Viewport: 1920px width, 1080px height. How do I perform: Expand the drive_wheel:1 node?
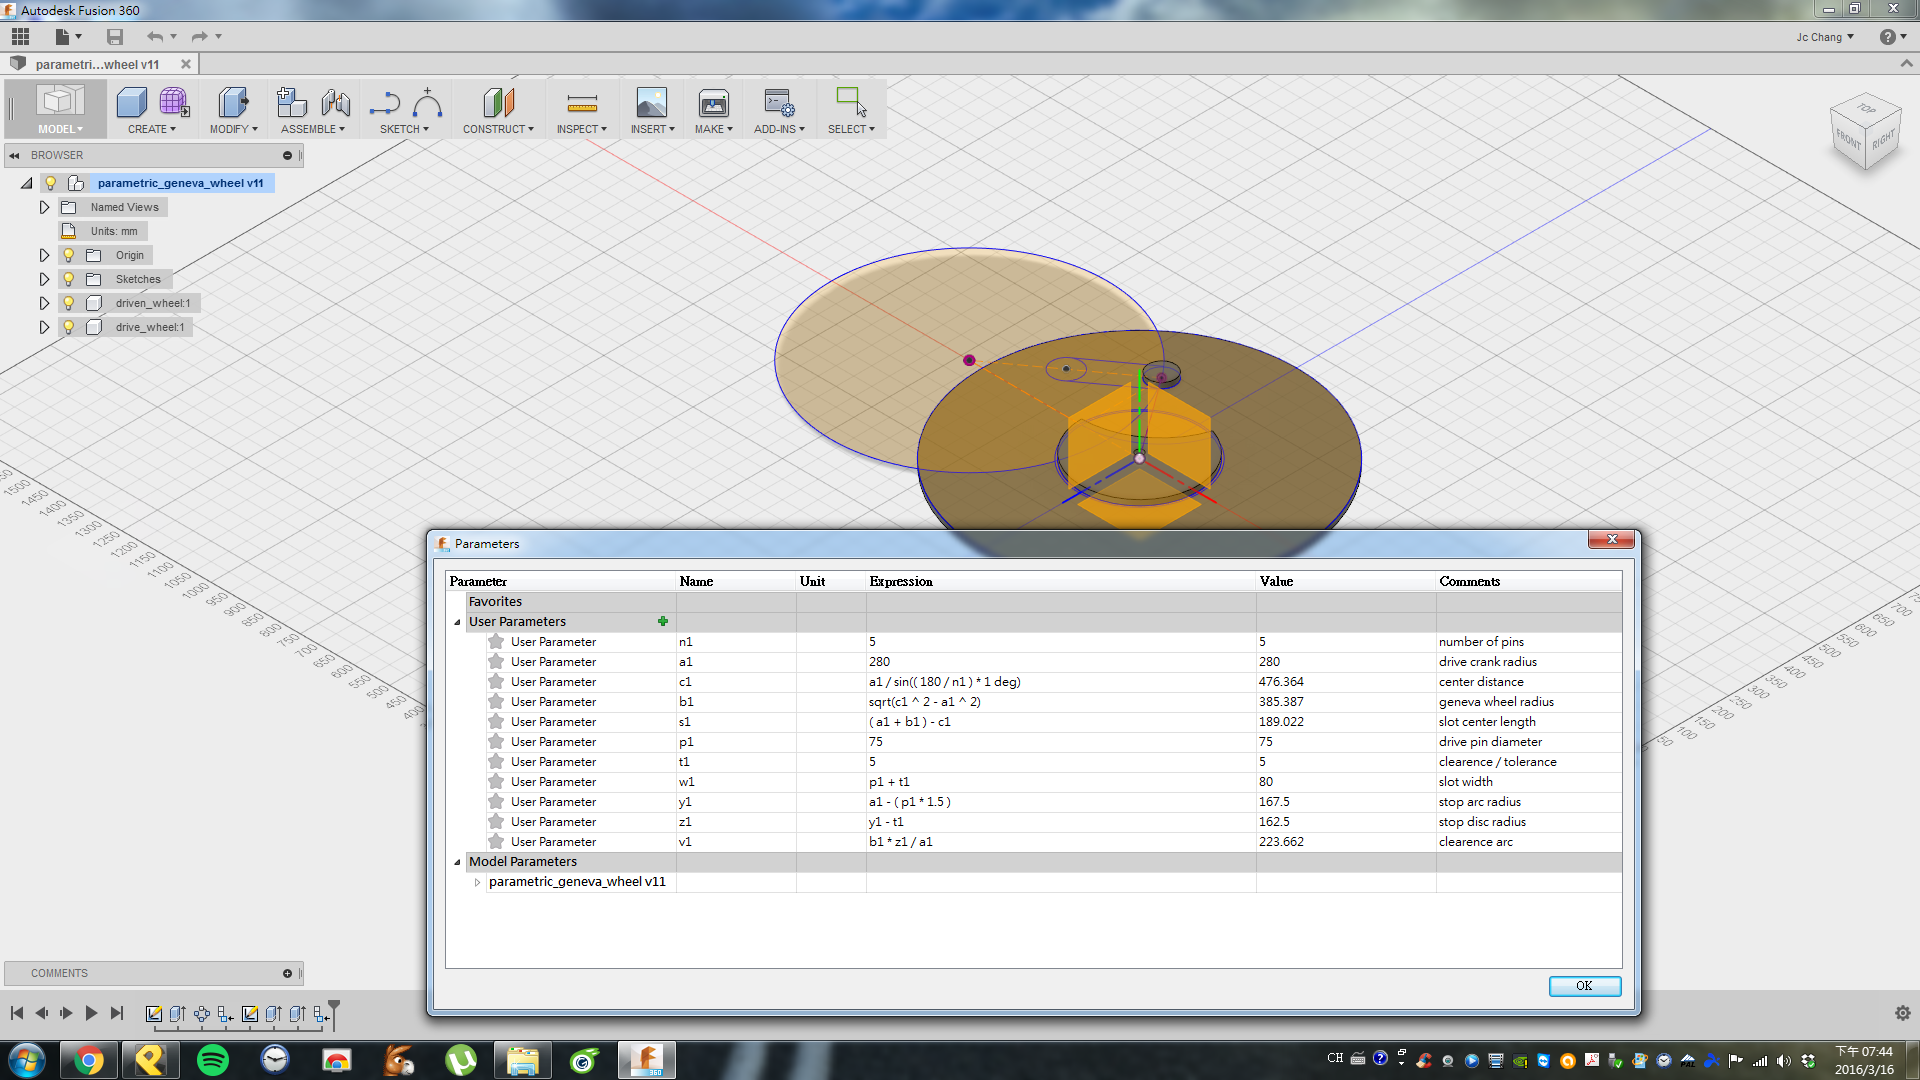click(44, 327)
